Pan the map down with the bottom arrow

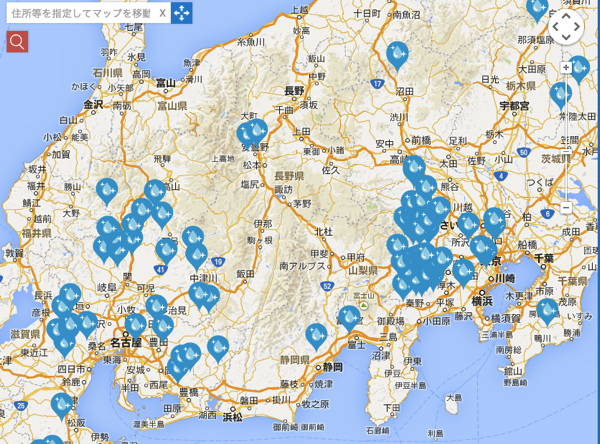click(x=566, y=40)
